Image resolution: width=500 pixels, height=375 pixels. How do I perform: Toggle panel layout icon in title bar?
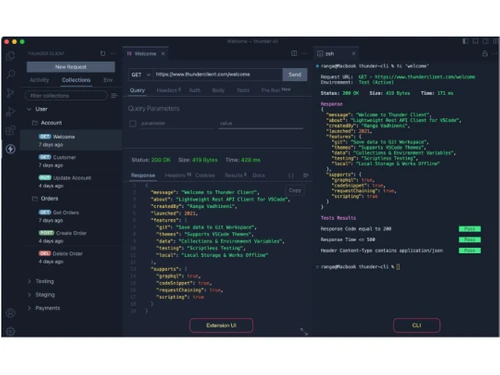(x=476, y=41)
